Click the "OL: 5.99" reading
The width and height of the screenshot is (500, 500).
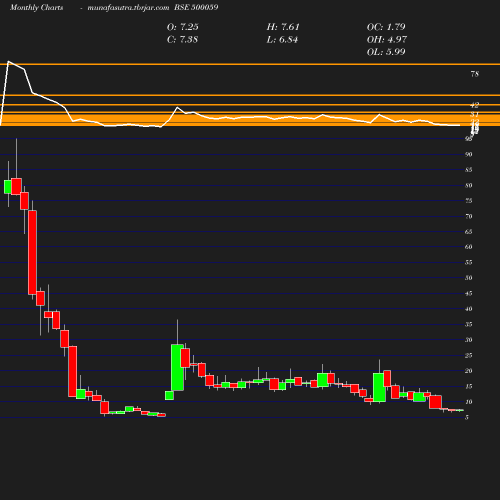point(386,52)
